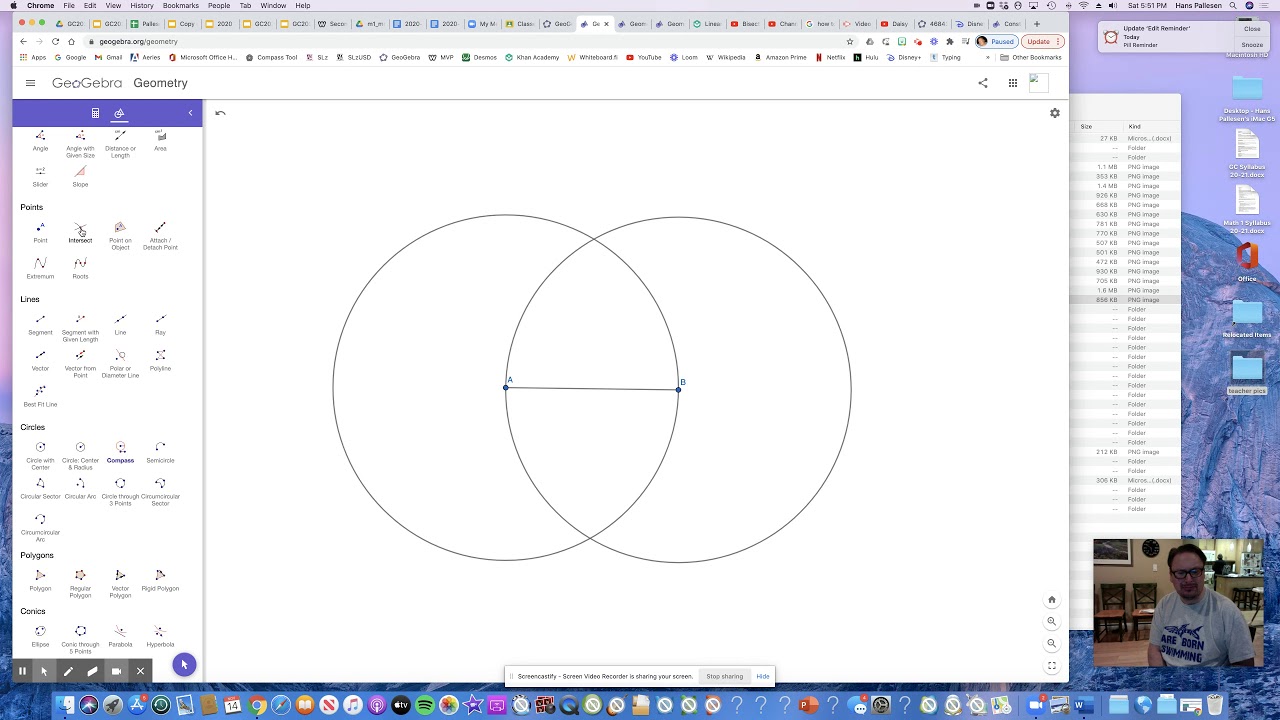Screen dimensions: 1280x720
Task: Reset view with the home button
Action: tap(1052, 600)
